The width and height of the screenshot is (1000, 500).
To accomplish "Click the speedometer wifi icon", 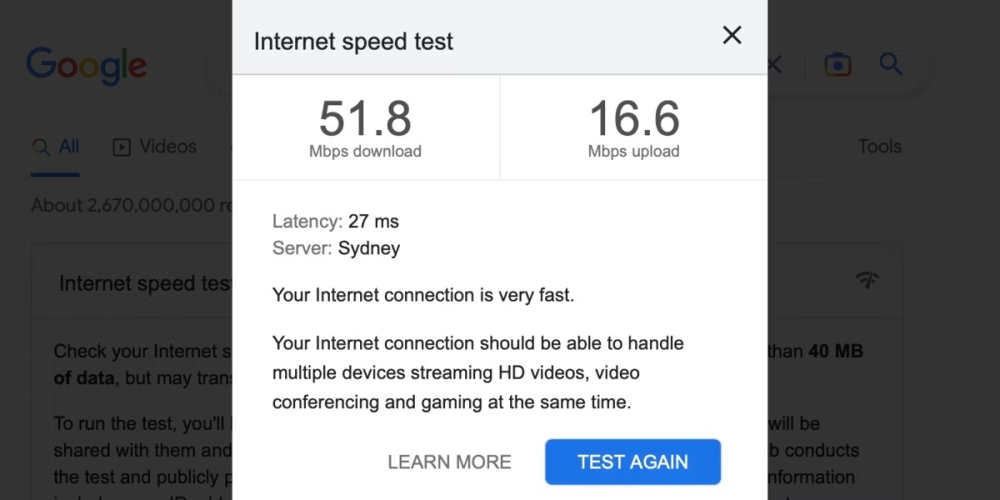I will pos(867,280).
